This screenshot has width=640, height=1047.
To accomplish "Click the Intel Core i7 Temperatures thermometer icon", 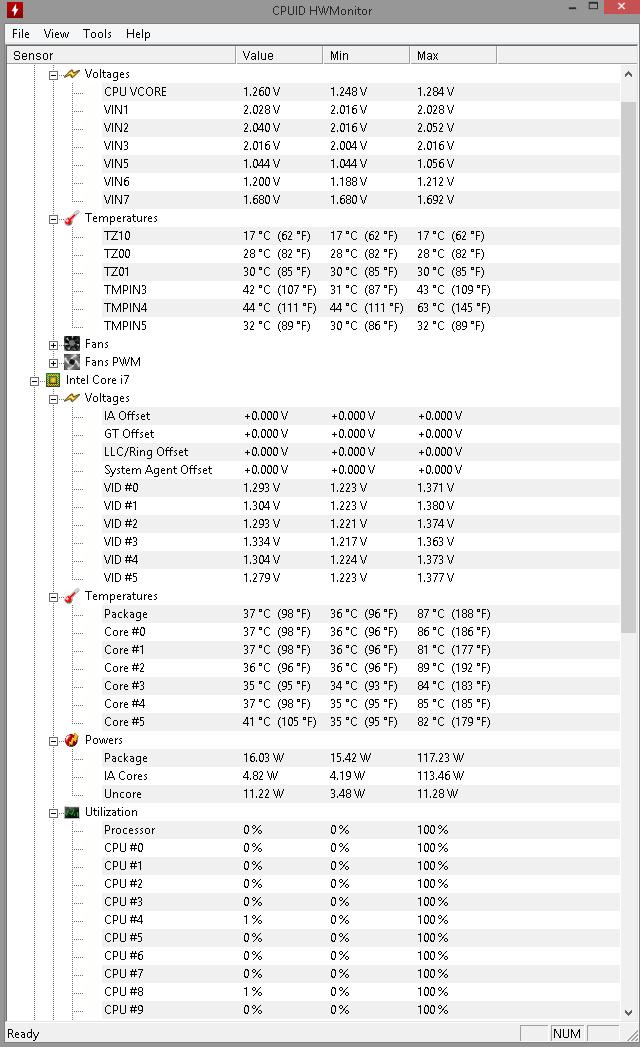I will pos(71,596).
